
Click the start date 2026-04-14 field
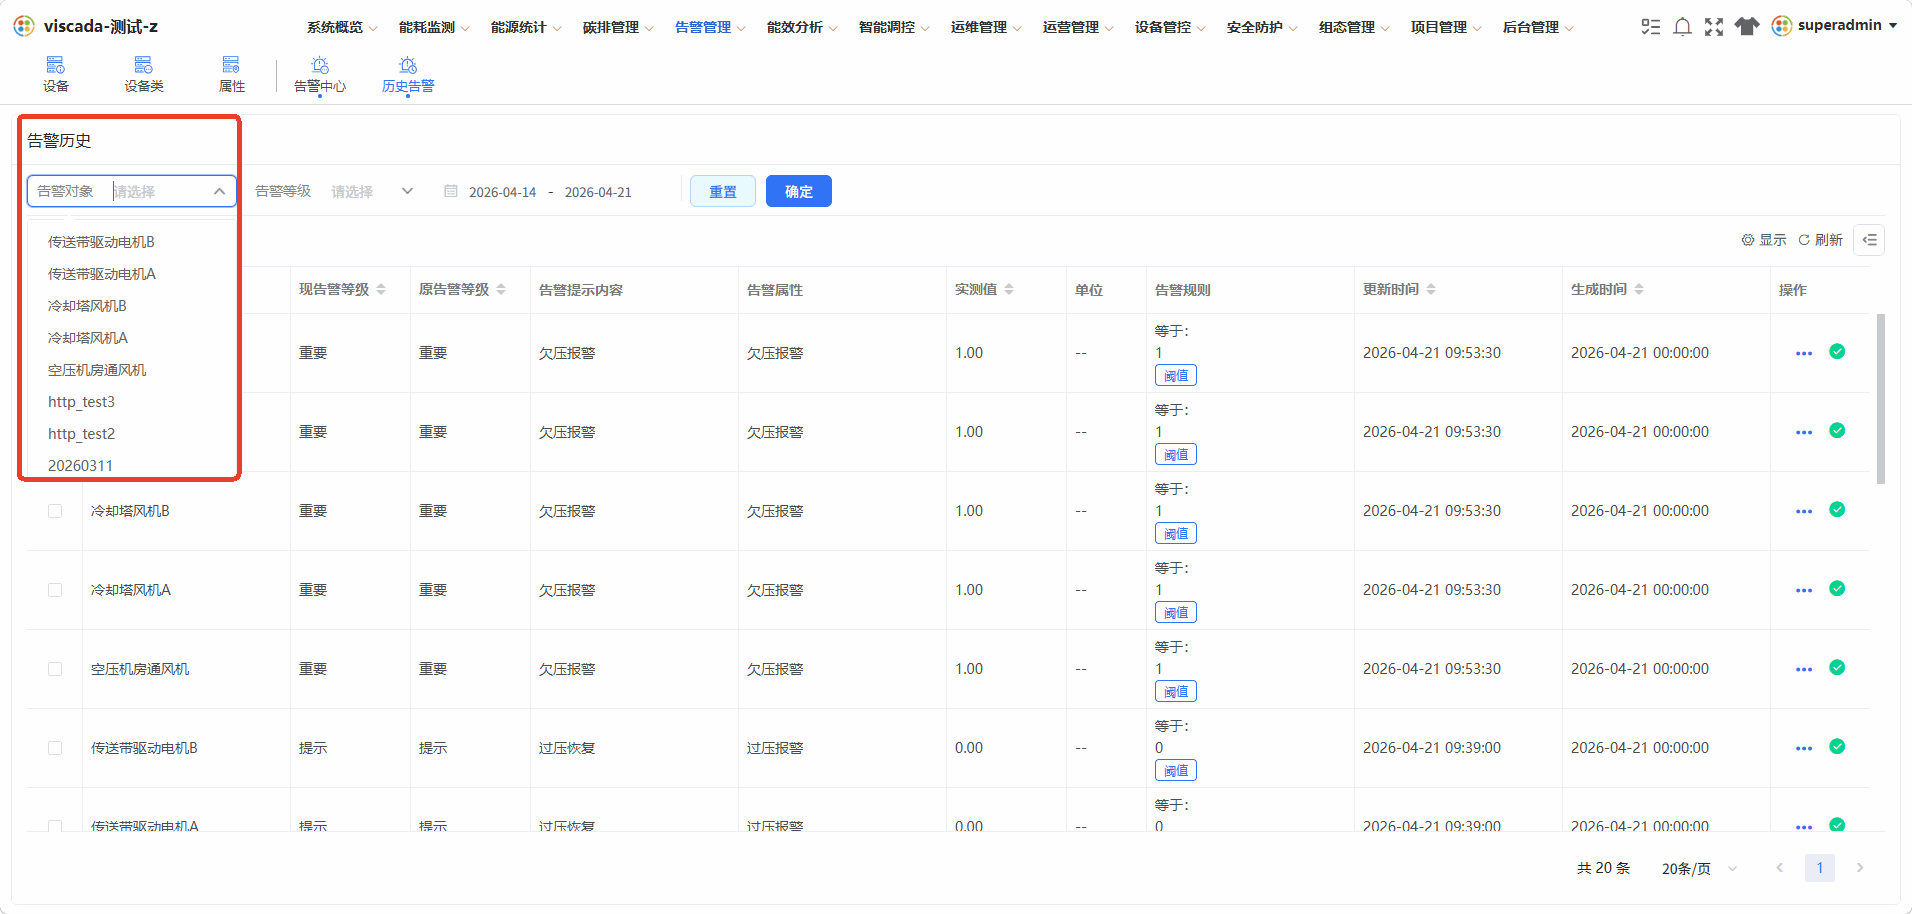coord(502,192)
